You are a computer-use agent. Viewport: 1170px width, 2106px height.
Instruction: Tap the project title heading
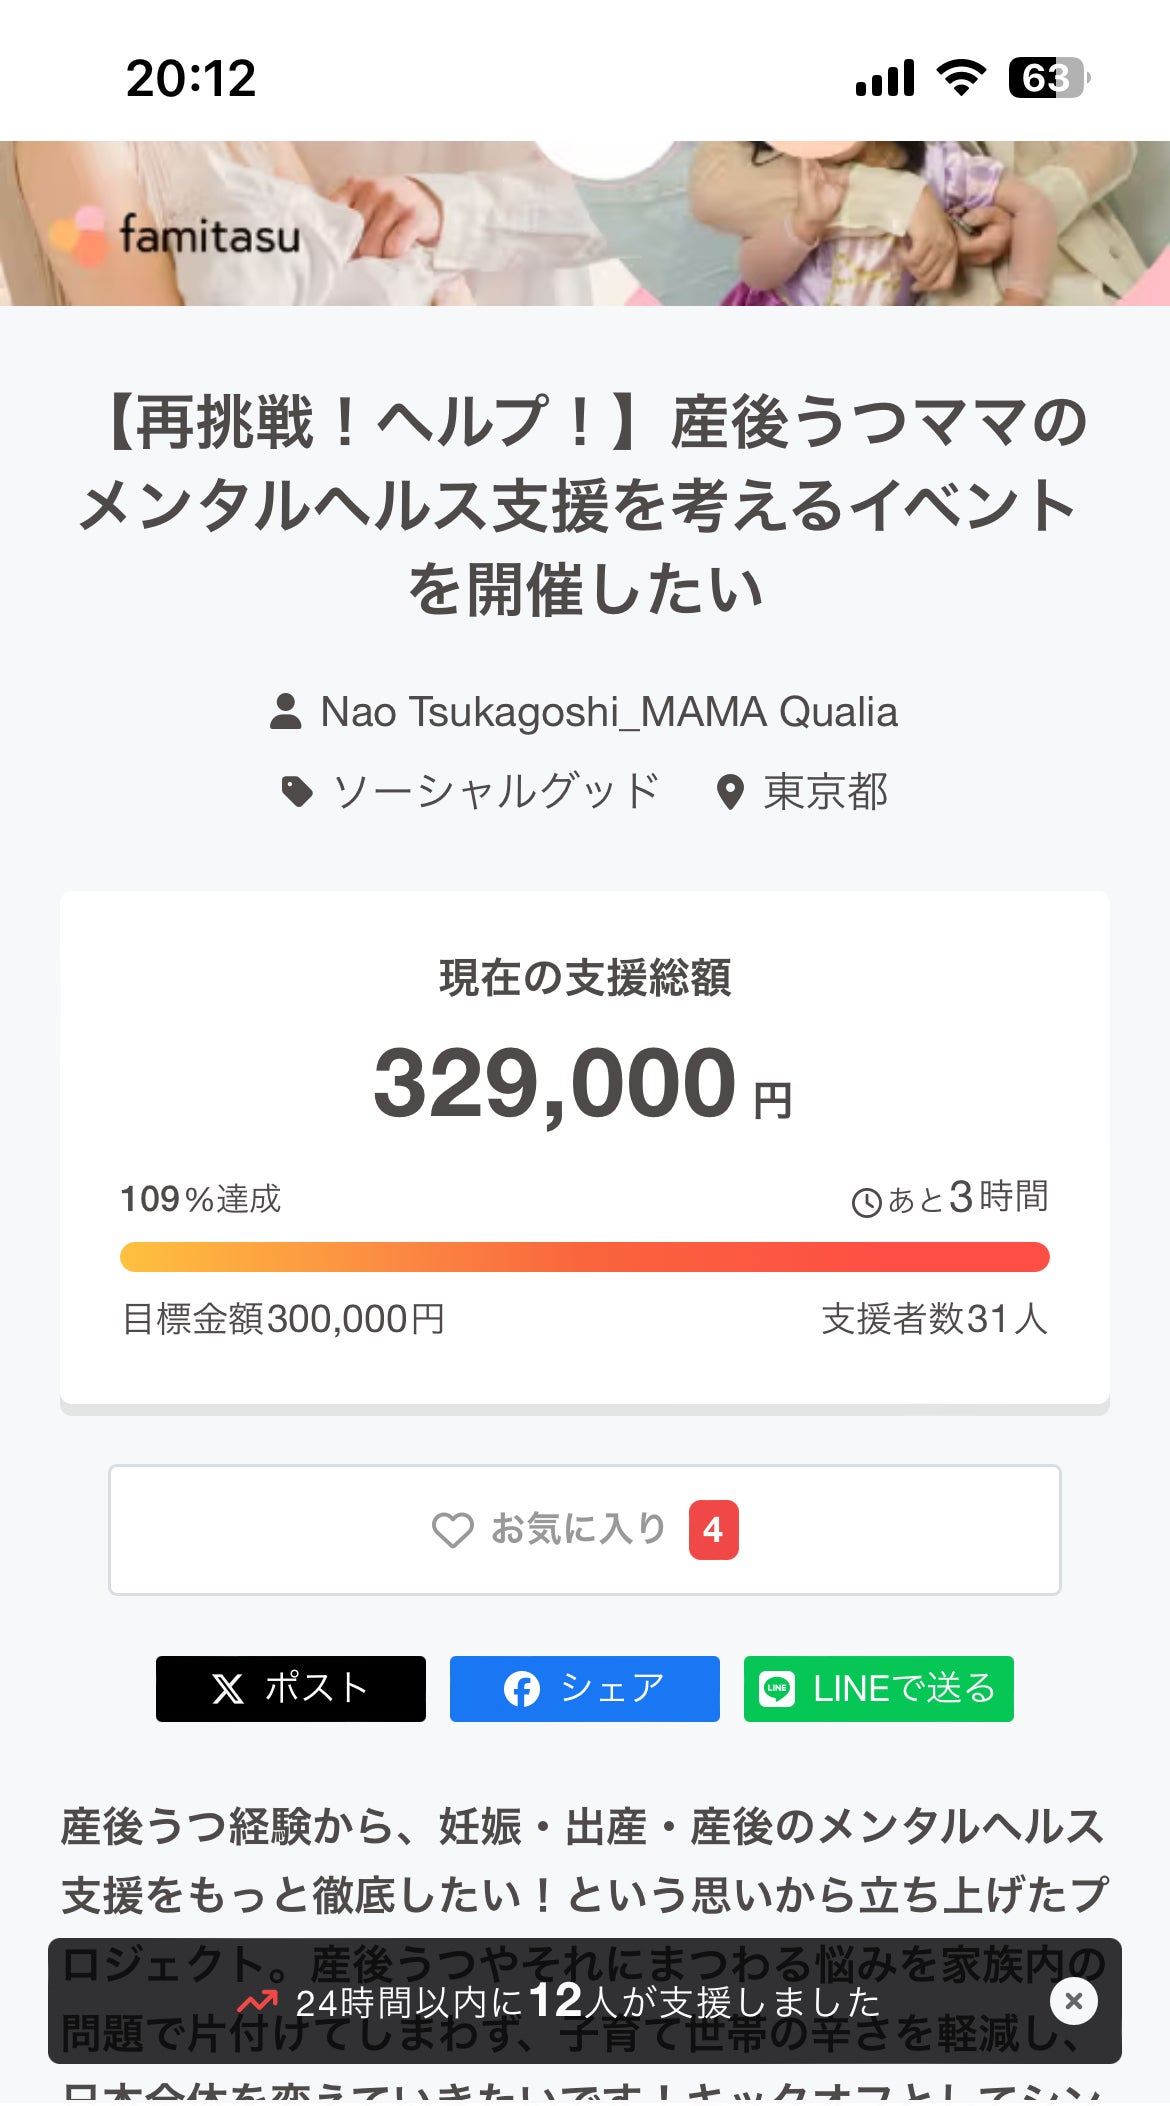click(584, 505)
